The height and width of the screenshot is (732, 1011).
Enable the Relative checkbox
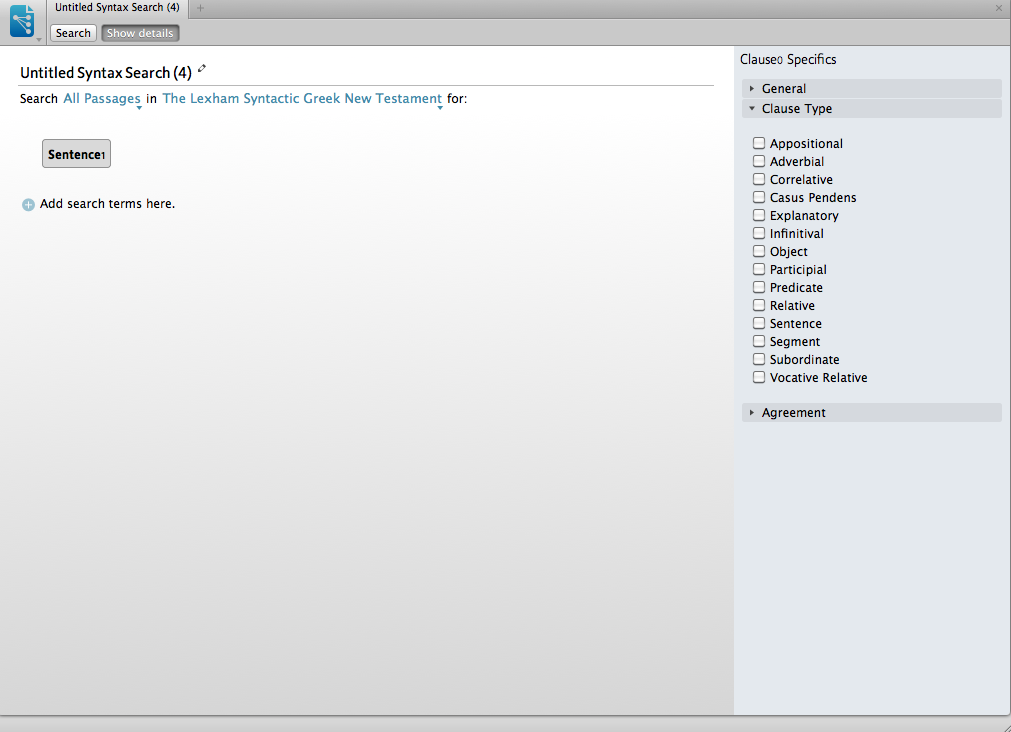point(759,306)
